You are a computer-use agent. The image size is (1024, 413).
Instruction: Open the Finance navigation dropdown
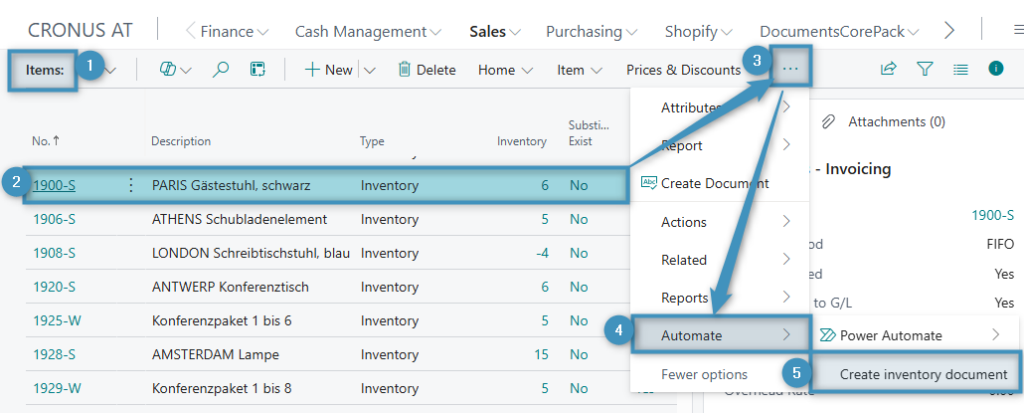pyautogui.click(x=234, y=31)
